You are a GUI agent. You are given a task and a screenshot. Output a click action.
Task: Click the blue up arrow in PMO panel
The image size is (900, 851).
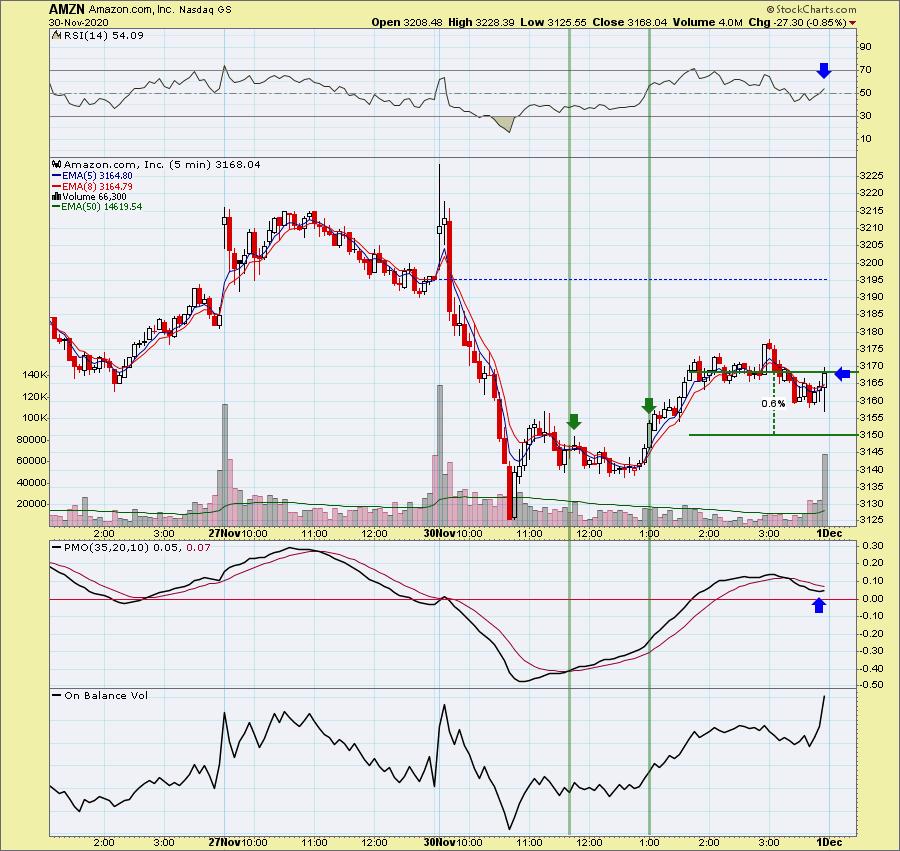819,605
